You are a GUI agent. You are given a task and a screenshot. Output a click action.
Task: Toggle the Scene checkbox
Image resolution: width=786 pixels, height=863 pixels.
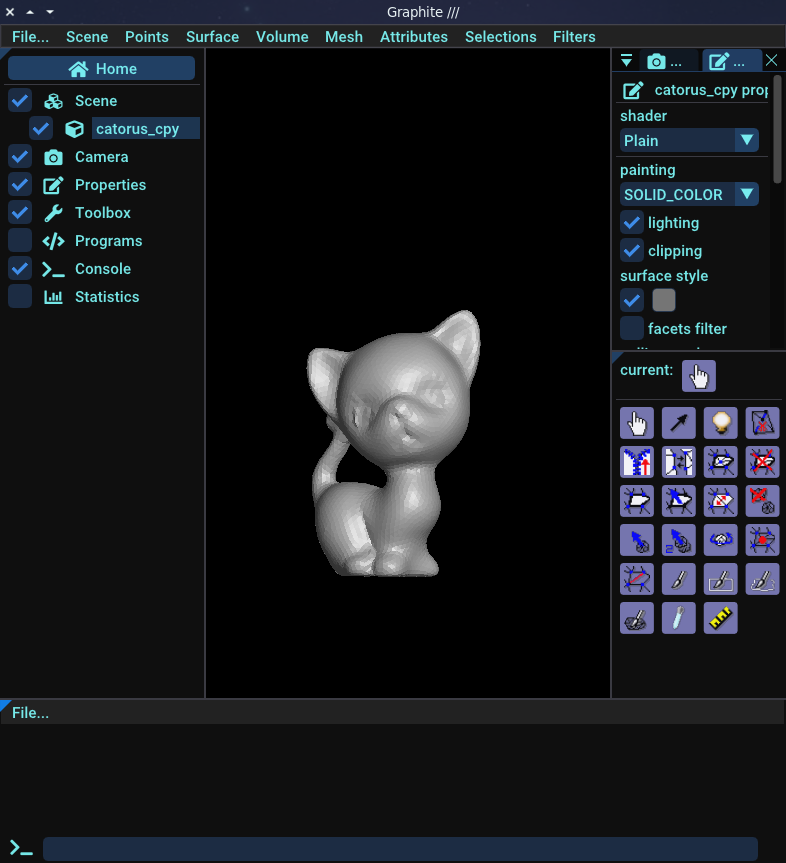(x=20, y=101)
